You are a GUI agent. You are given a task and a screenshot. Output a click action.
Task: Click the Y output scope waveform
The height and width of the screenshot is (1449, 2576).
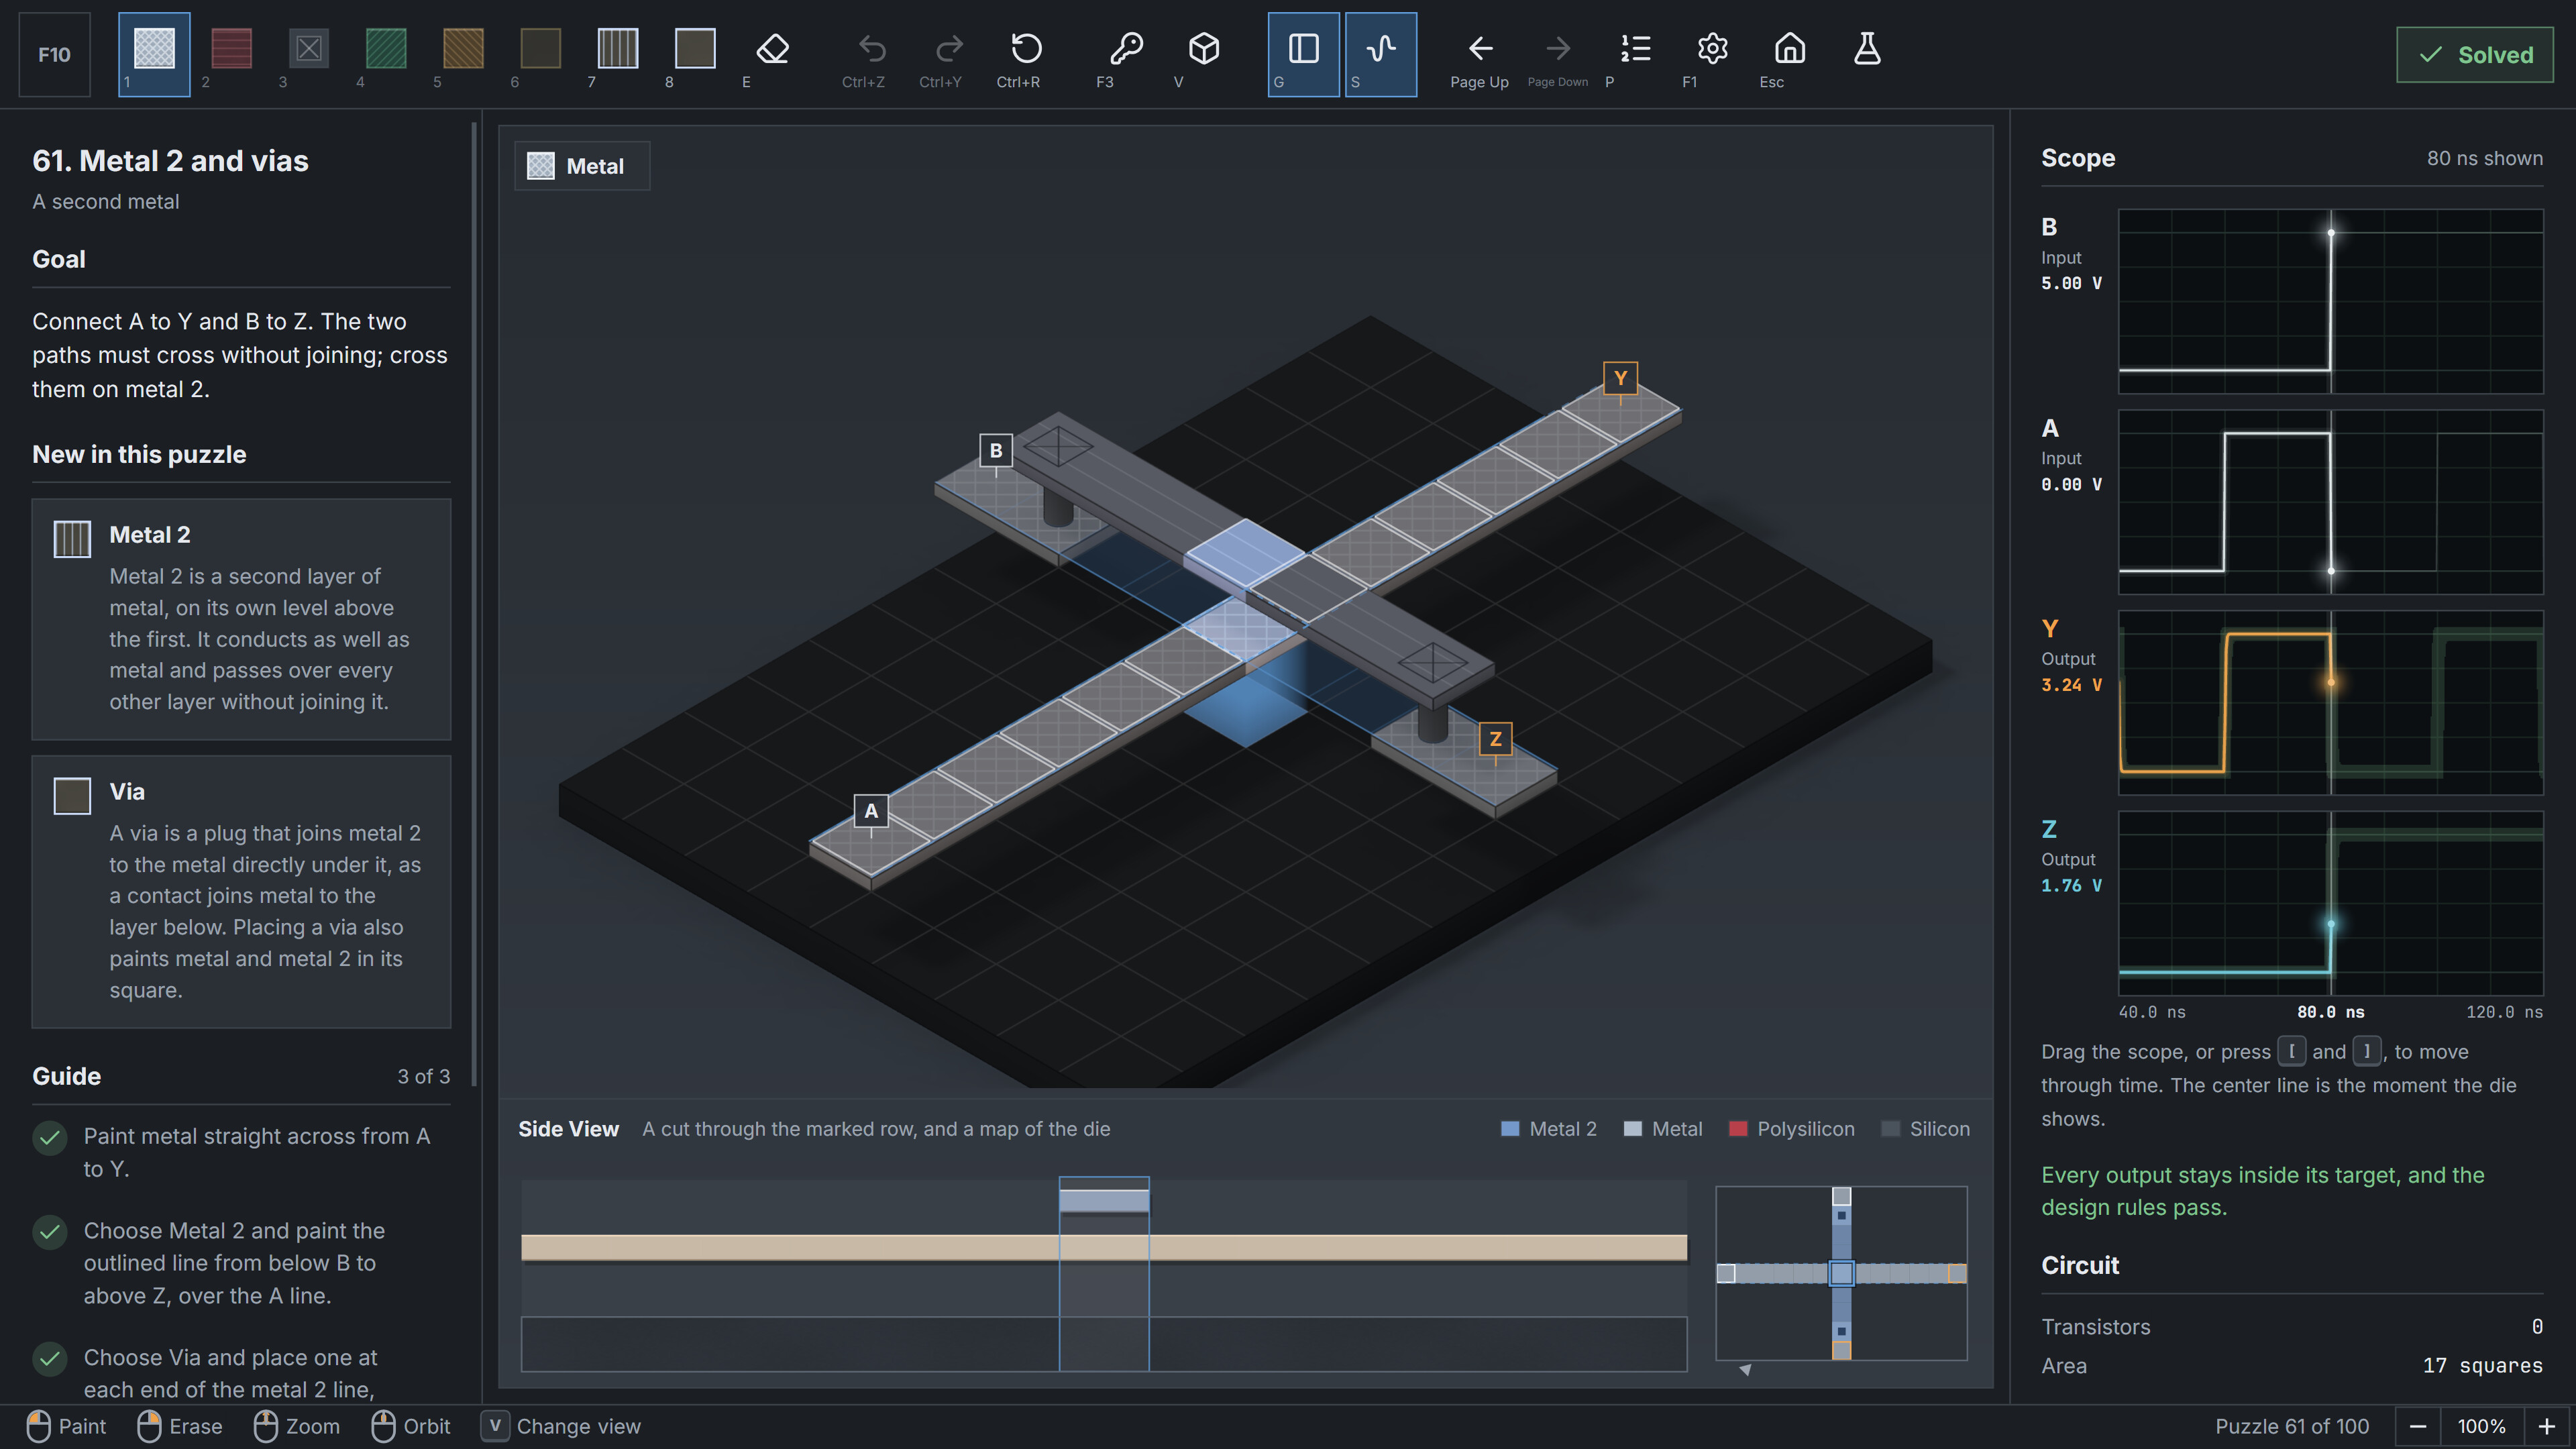2330,702
